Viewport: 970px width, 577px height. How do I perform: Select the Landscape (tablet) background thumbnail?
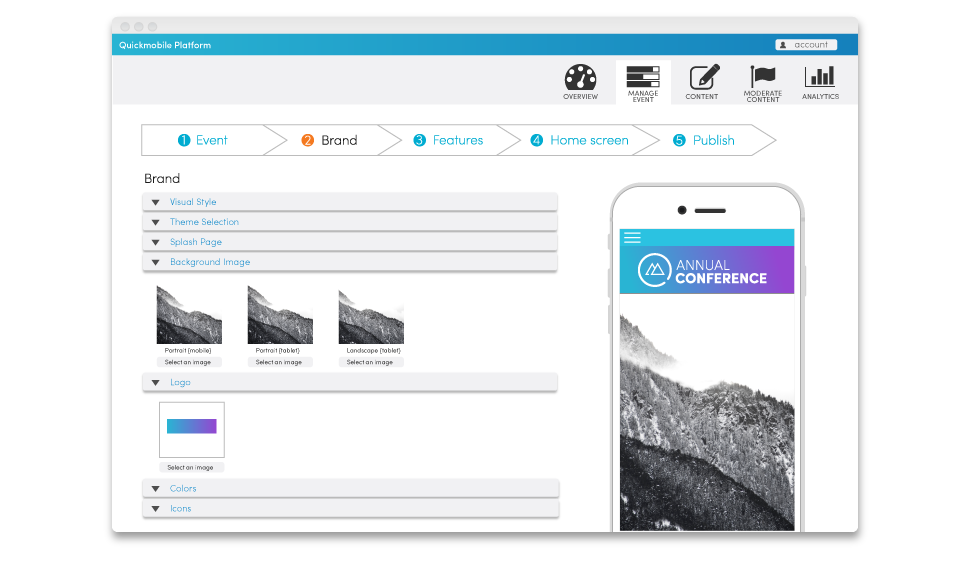(370, 316)
